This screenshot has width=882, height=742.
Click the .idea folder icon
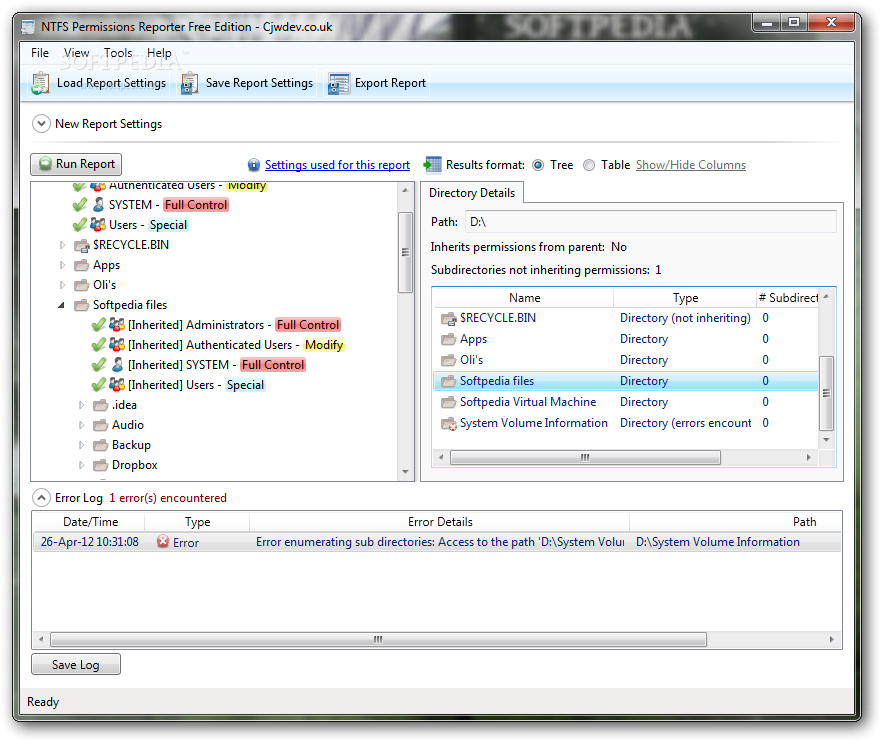(101, 405)
